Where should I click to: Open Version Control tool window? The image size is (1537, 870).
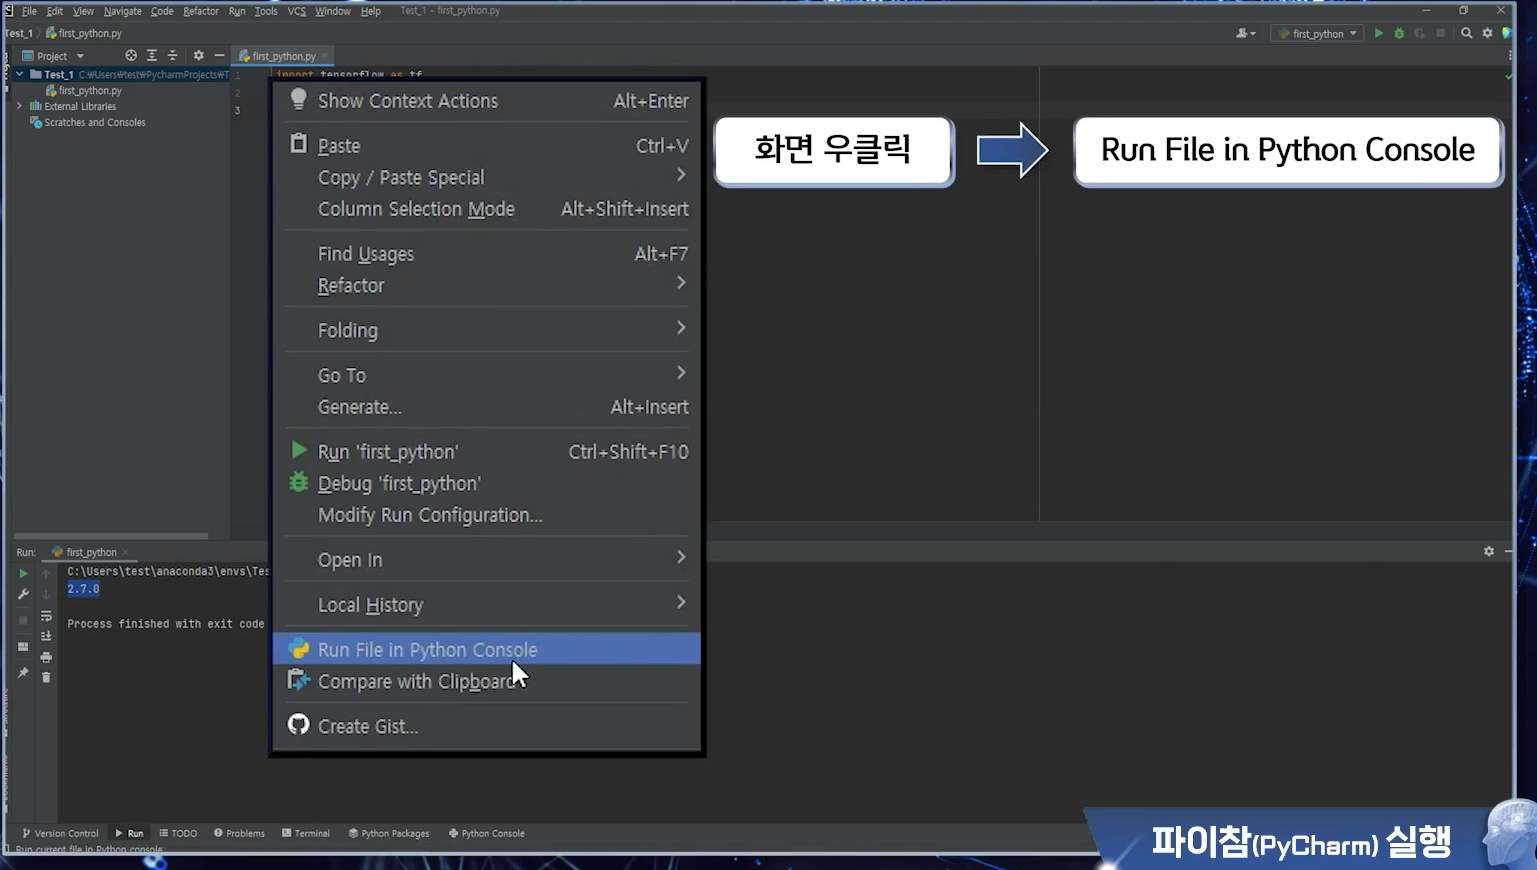60,833
